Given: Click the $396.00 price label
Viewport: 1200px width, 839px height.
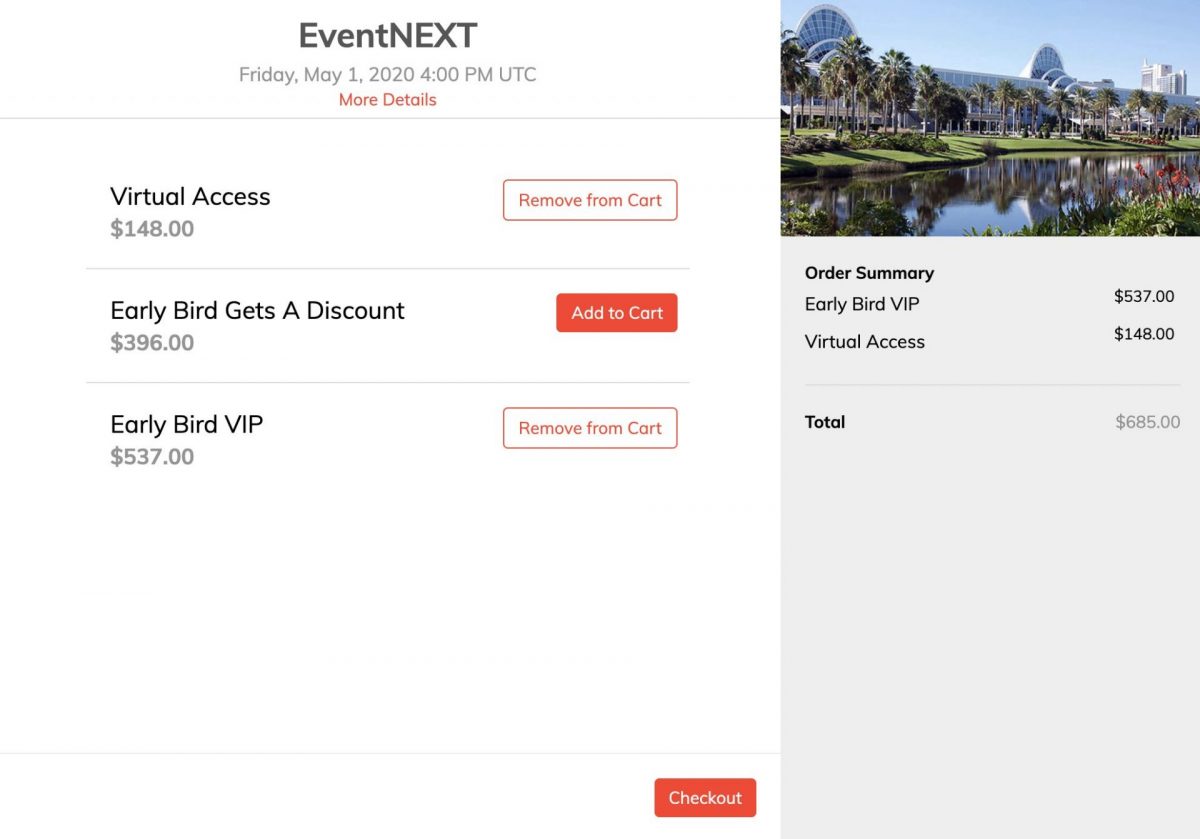Looking at the screenshot, I should (x=152, y=343).
